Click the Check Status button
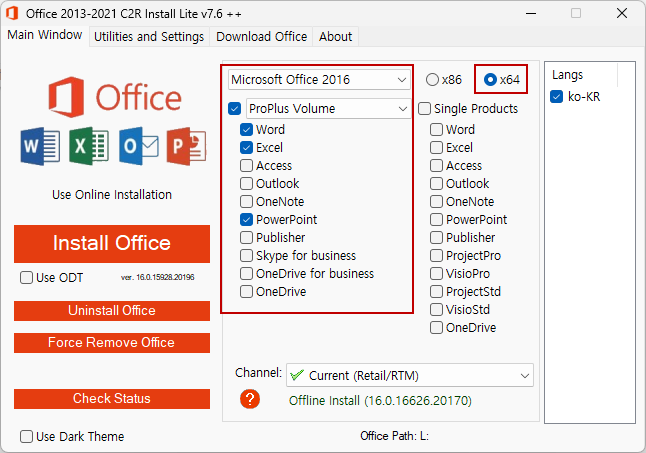Image resolution: width=646 pixels, height=453 pixels. [112, 399]
